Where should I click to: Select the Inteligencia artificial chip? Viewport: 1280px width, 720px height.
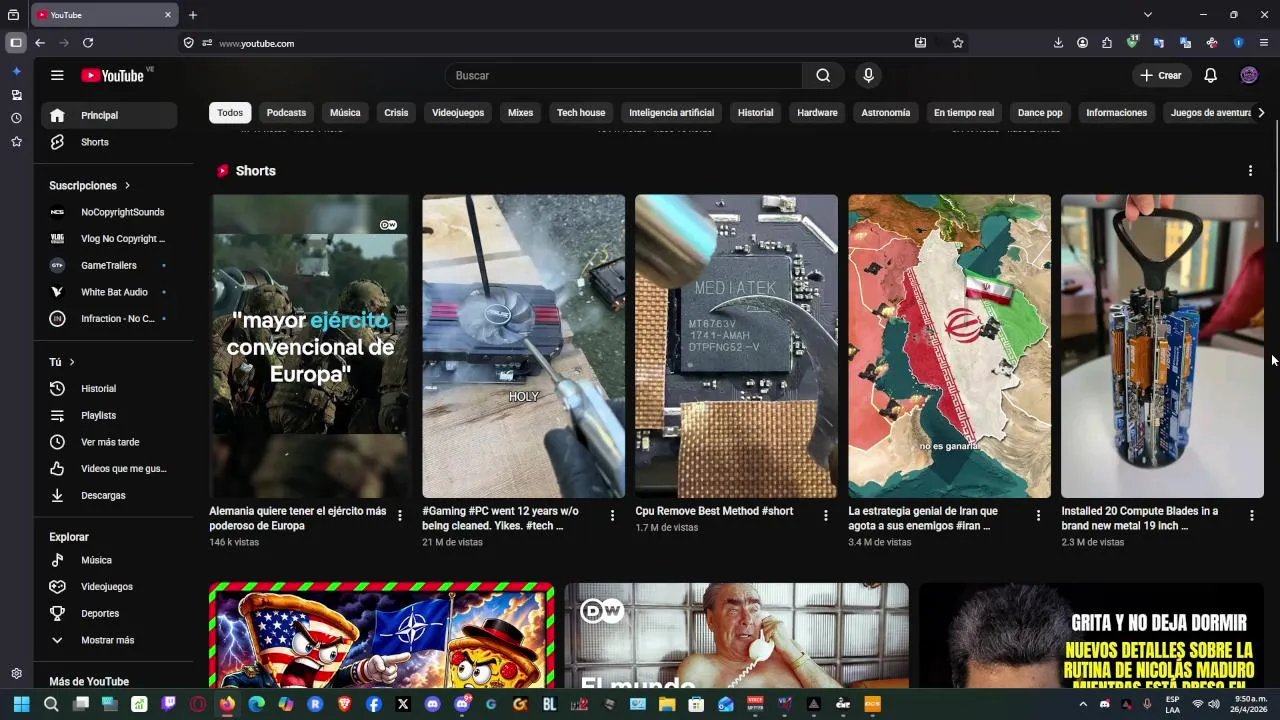pyautogui.click(x=671, y=113)
